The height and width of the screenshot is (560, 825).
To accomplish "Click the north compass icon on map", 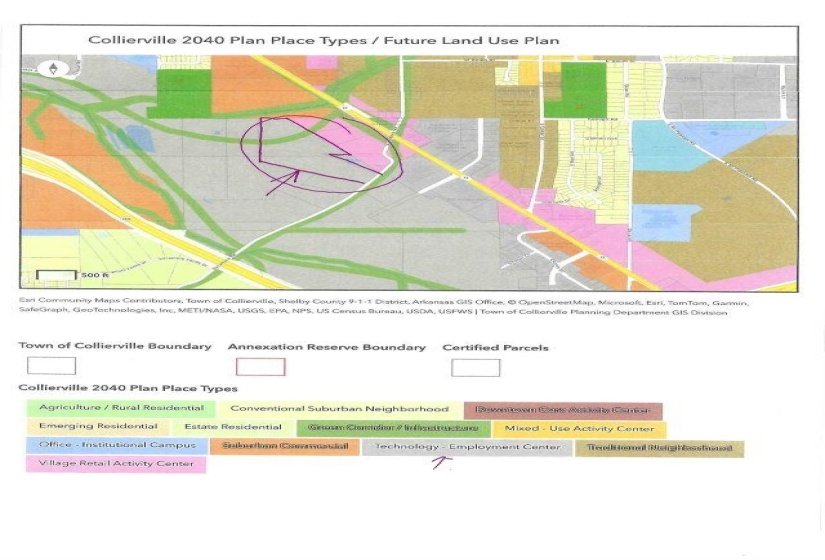I will pyautogui.click(x=52, y=69).
